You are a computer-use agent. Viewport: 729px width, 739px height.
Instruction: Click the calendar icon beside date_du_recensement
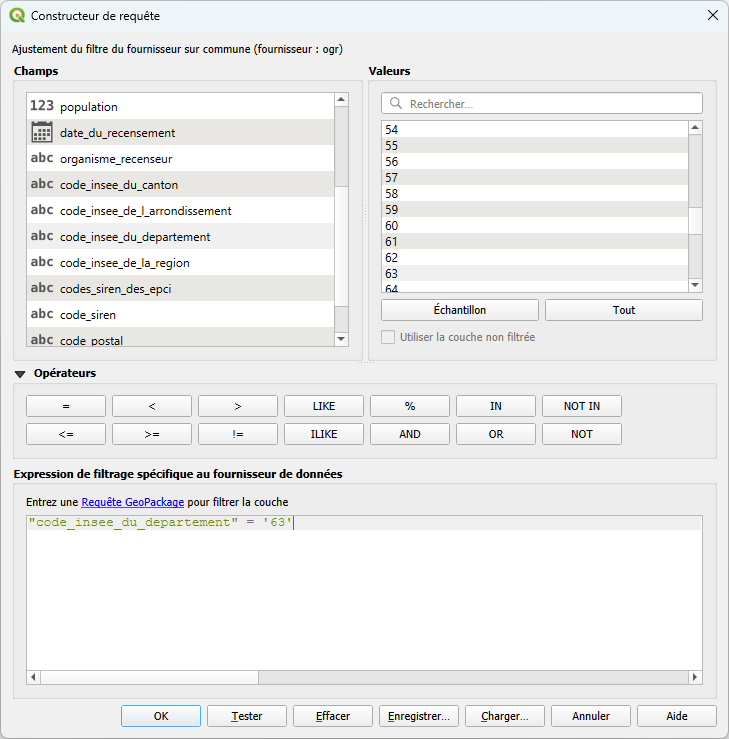coord(41,132)
